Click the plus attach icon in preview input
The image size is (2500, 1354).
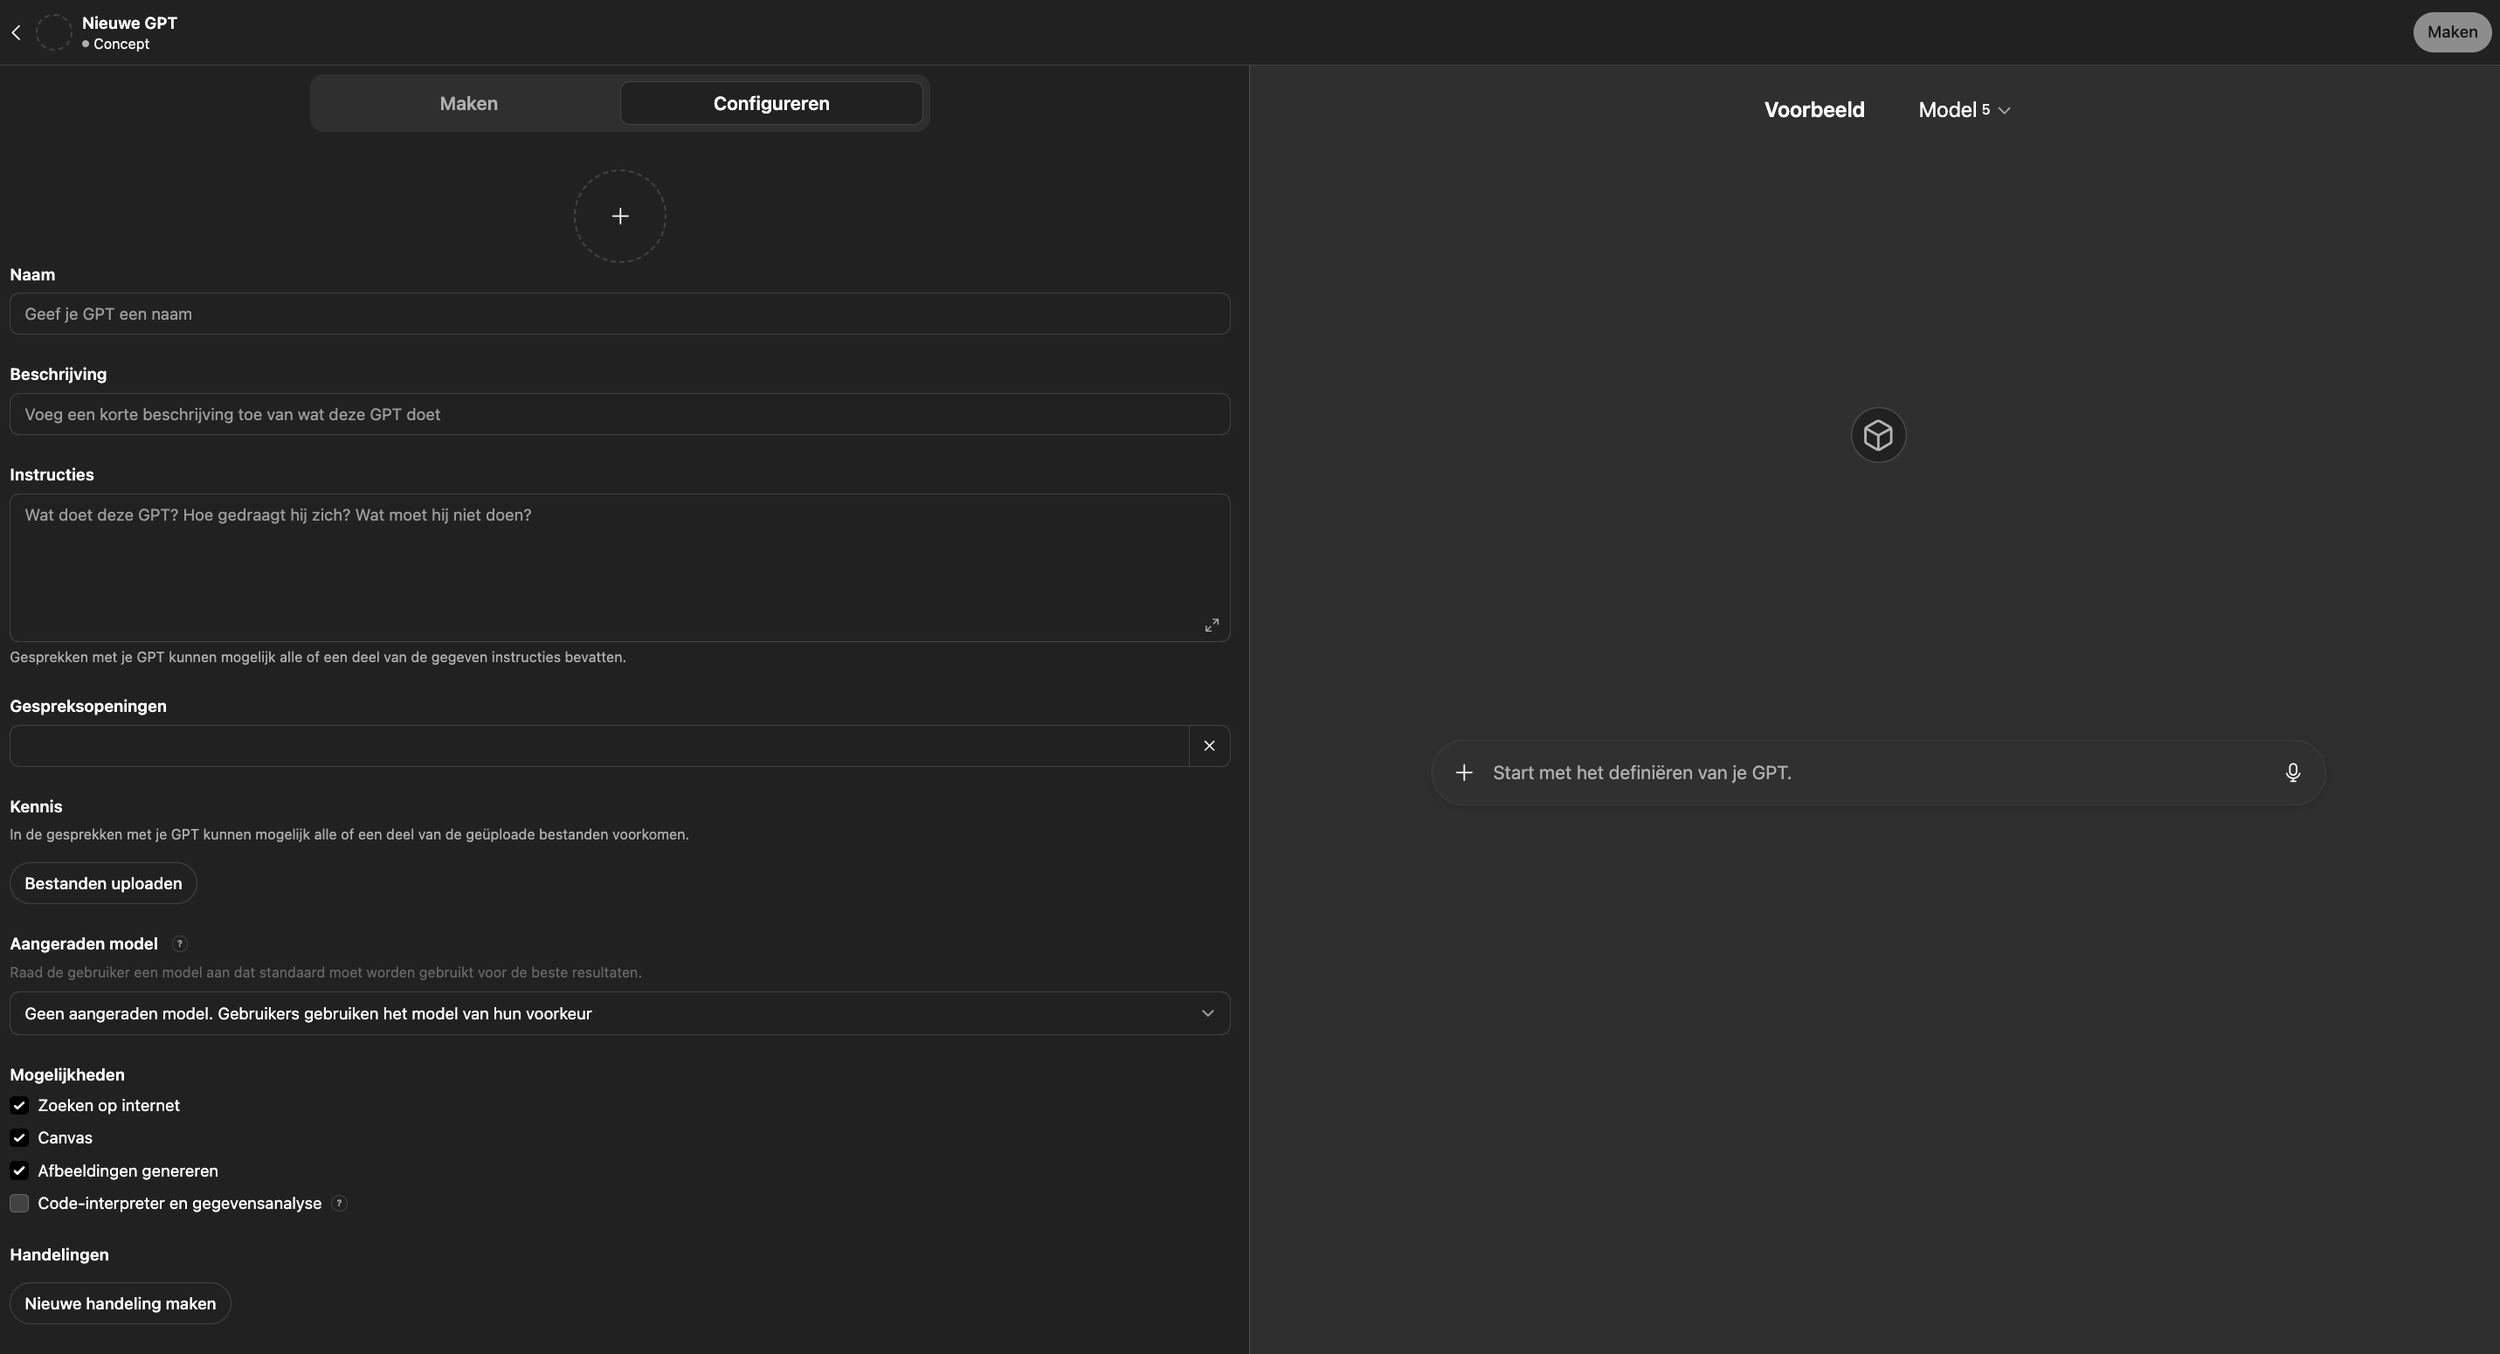point(1464,772)
